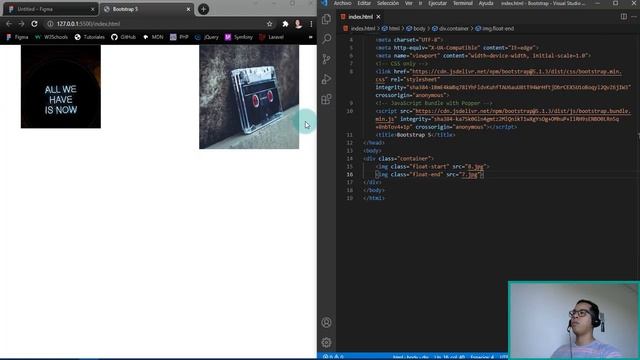Close the Untitled - Figma tab
Screen dimensions: 640x360
click(x=93, y=9)
